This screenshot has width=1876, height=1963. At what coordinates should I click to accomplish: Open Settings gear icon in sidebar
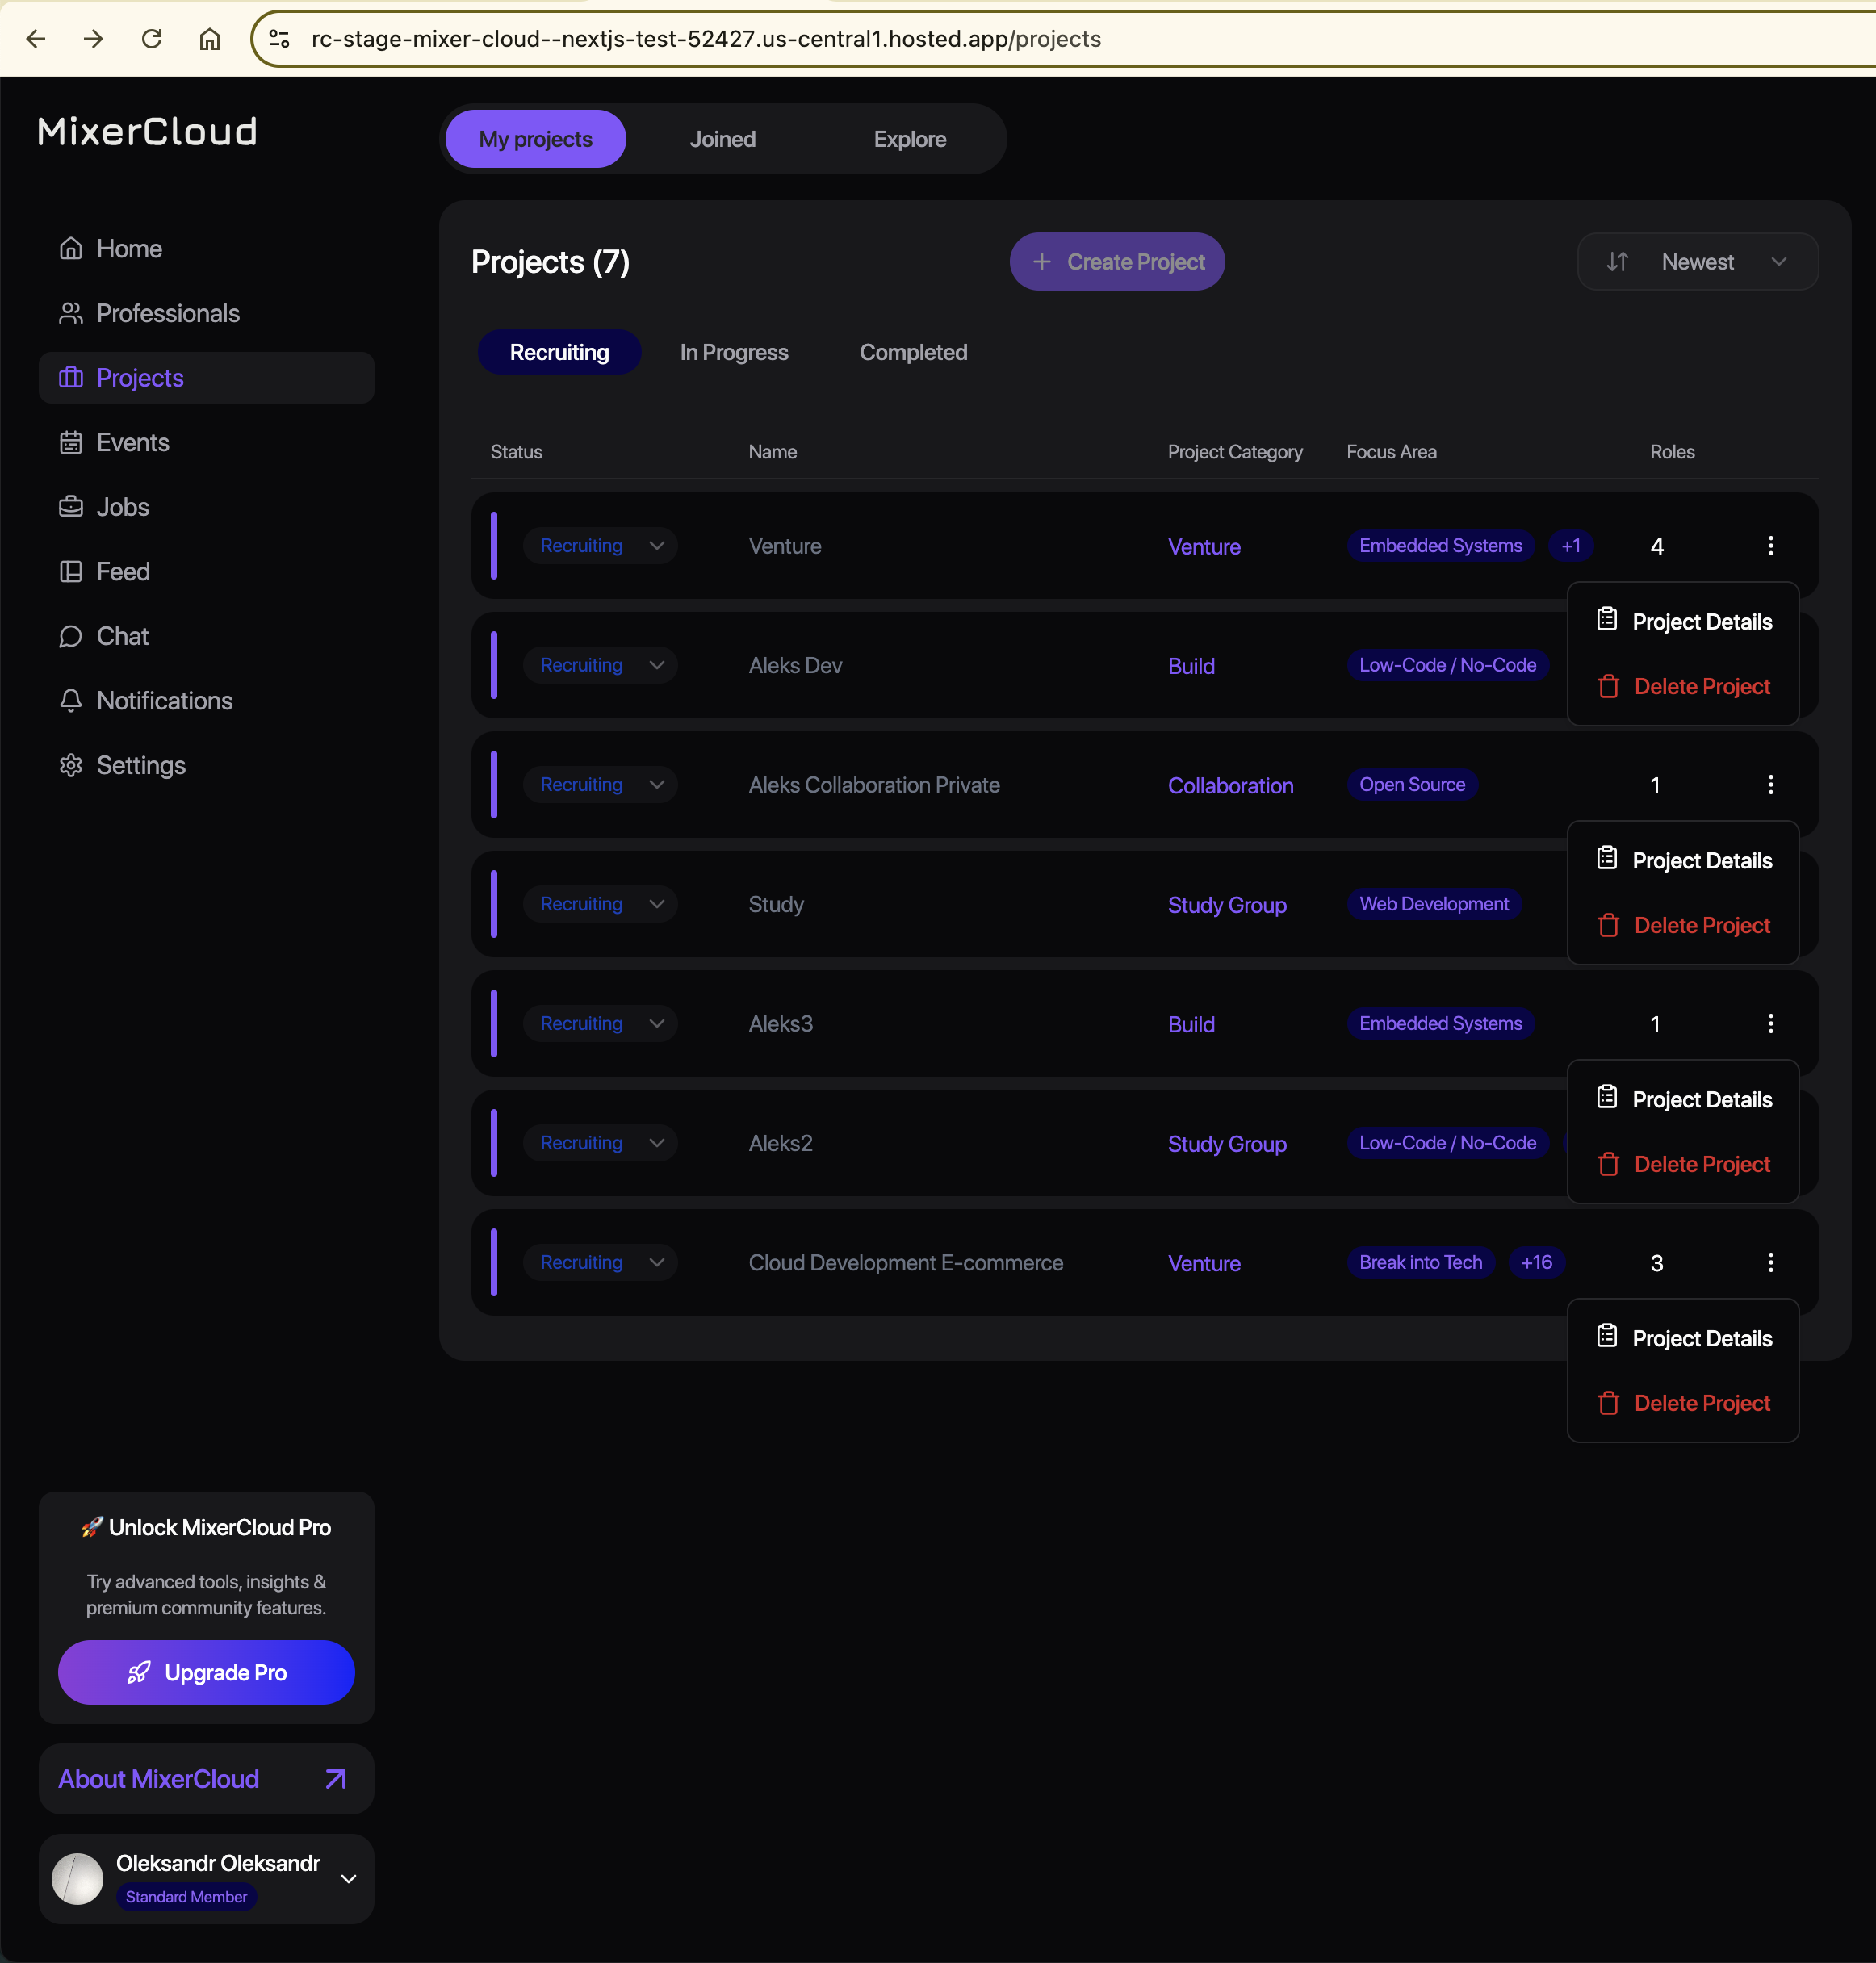pos(70,765)
